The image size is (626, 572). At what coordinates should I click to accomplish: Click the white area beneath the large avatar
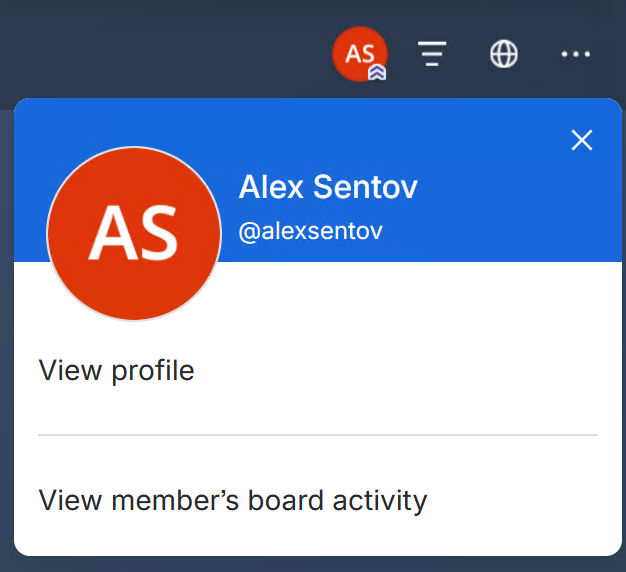(x=134, y=335)
